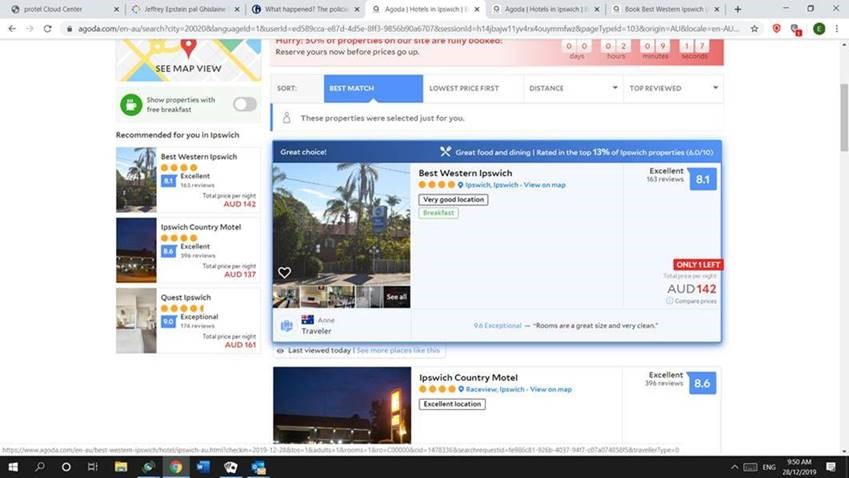Open sidebar Quest Ipswich recommendation photo
The height and width of the screenshot is (478, 849).
pyautogui.click(x=136, y=320)
